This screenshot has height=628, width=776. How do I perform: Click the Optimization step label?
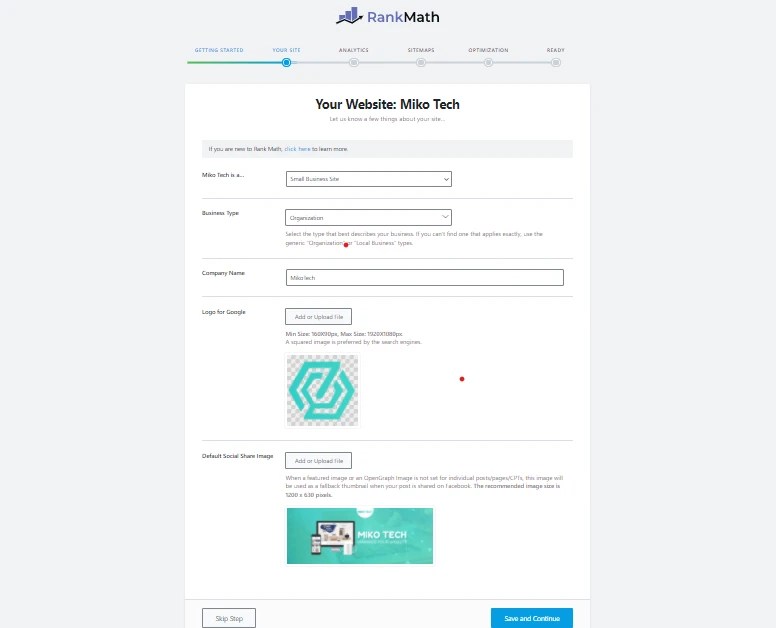coord(488,50)
